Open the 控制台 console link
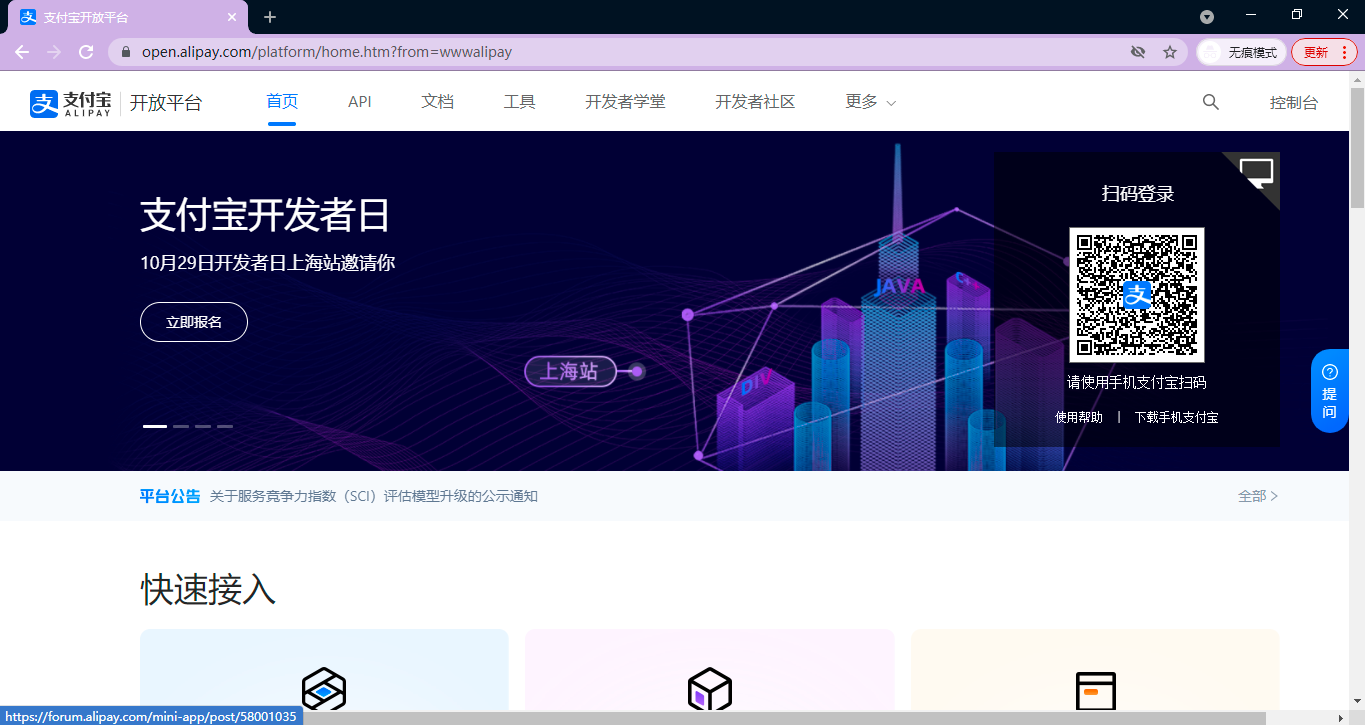The width and height of the screenshot is (1365, 725). click(x=1294, y=101)
